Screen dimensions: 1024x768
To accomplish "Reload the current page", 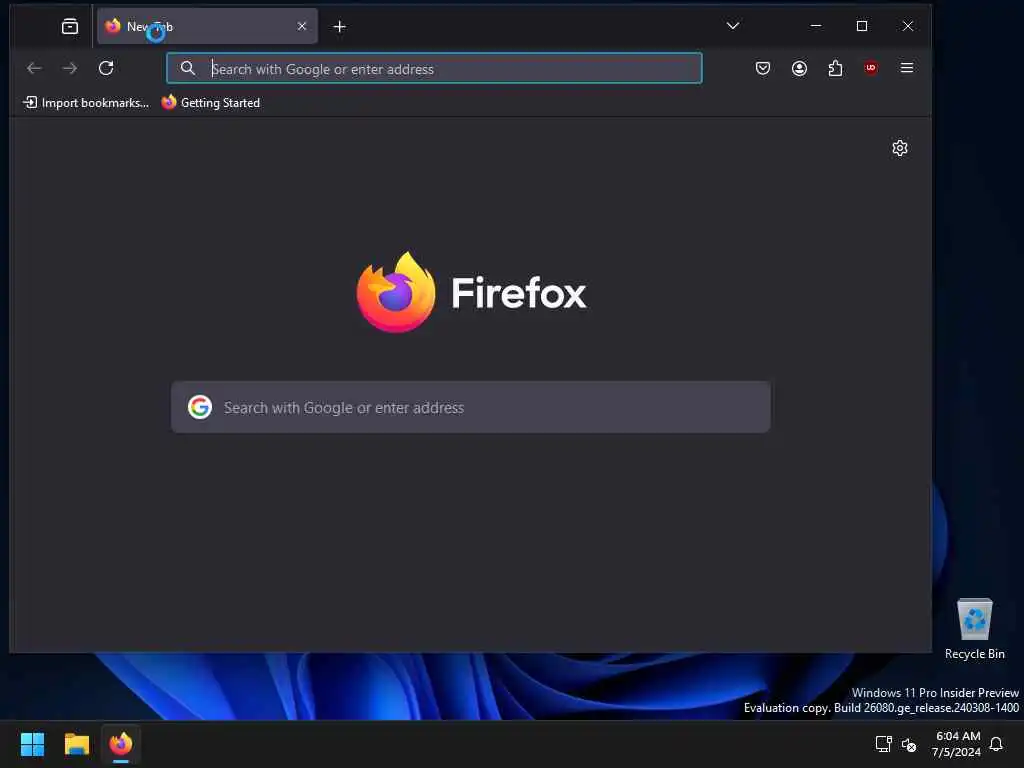I will click(106, 68).
